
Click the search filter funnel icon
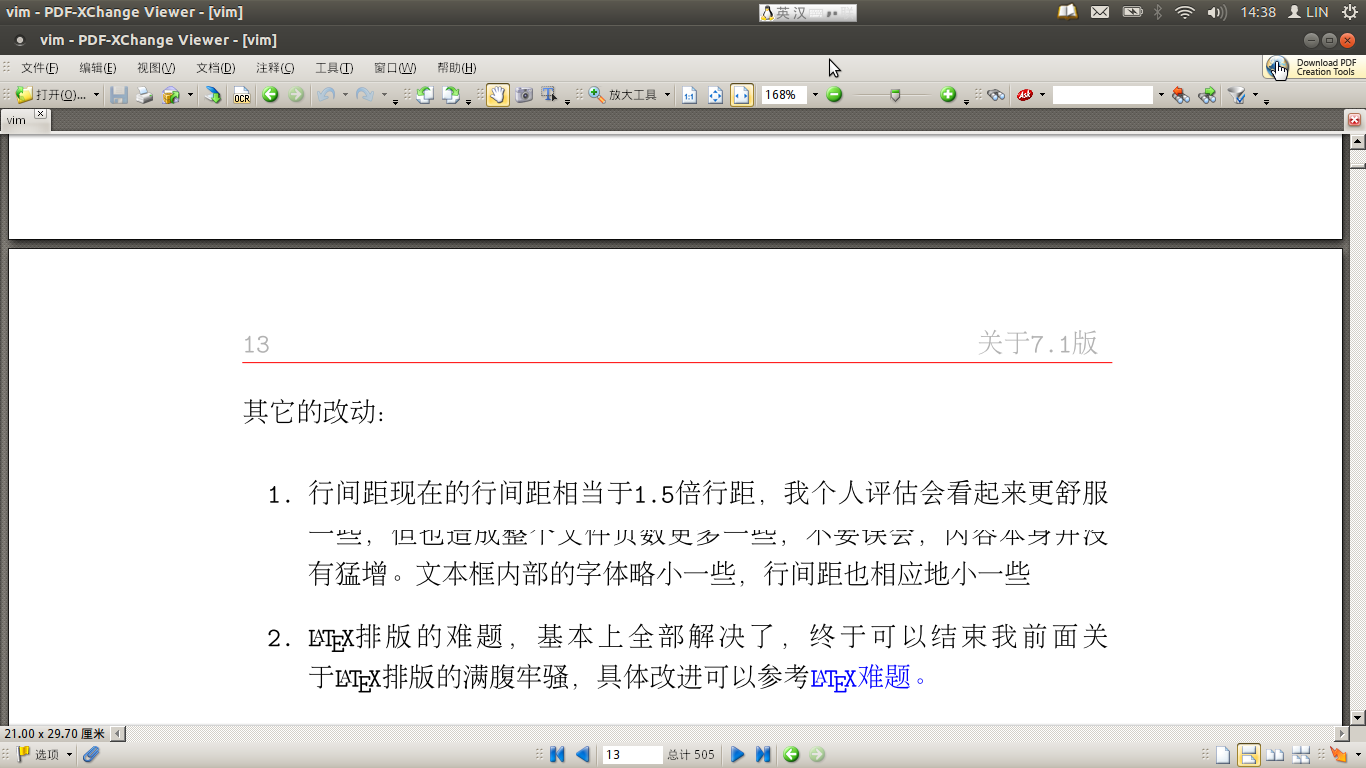click(x=1238, y=95)
